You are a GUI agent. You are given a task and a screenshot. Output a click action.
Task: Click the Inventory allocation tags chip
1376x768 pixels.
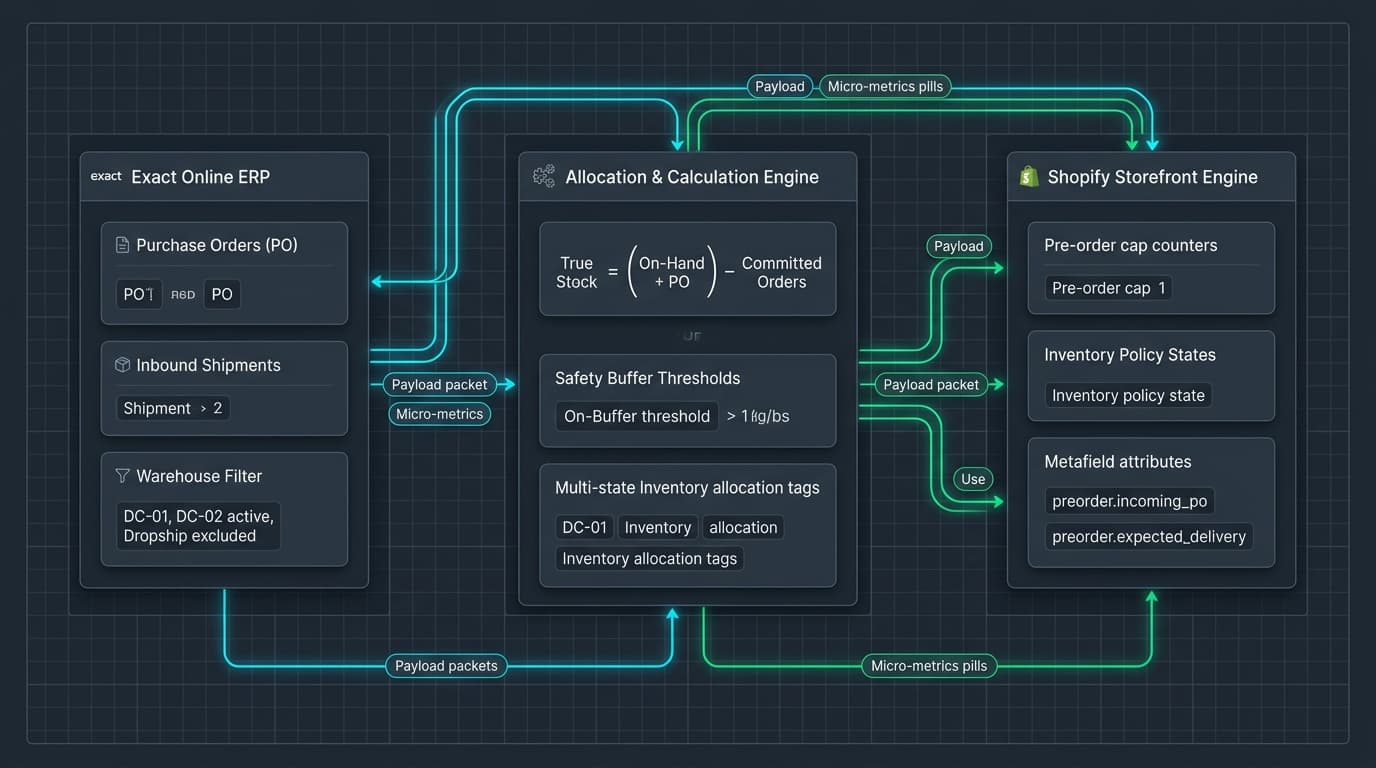coord(650,559)
